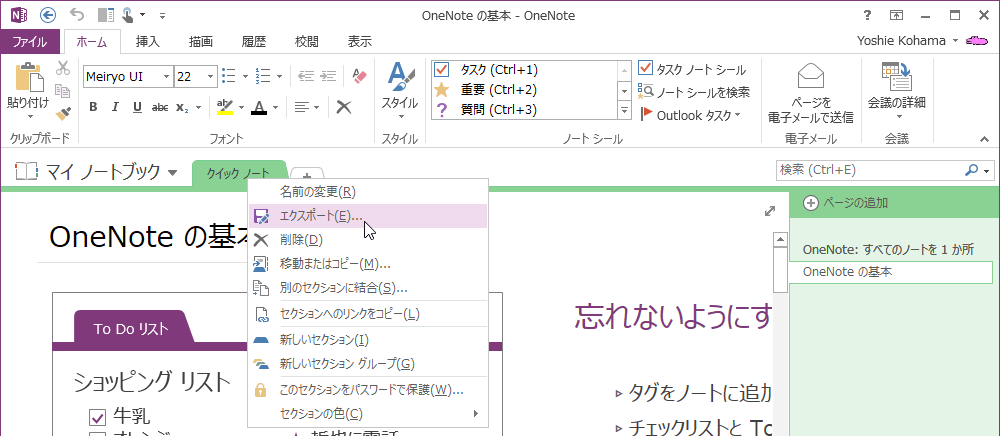
Task: Toggle Italic formatting
Action: click(x=115, y=107)
